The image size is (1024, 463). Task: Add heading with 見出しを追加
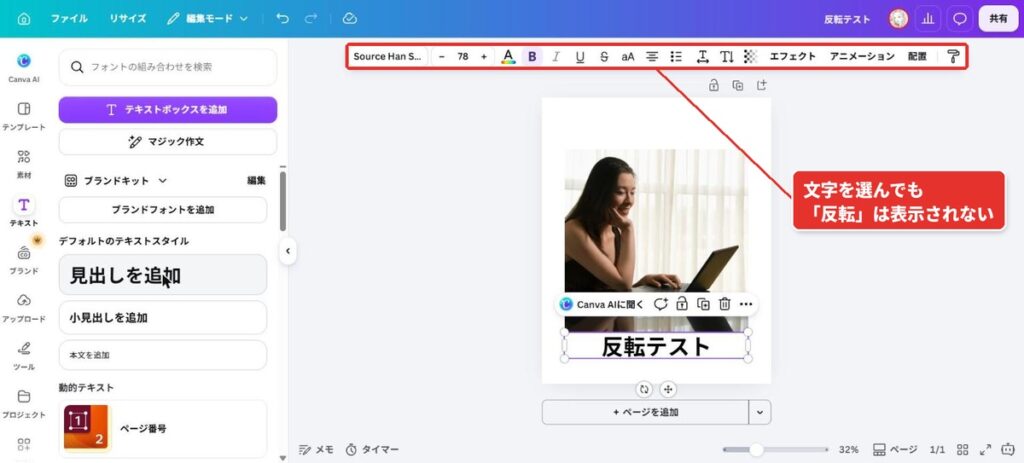coord(163,275)
